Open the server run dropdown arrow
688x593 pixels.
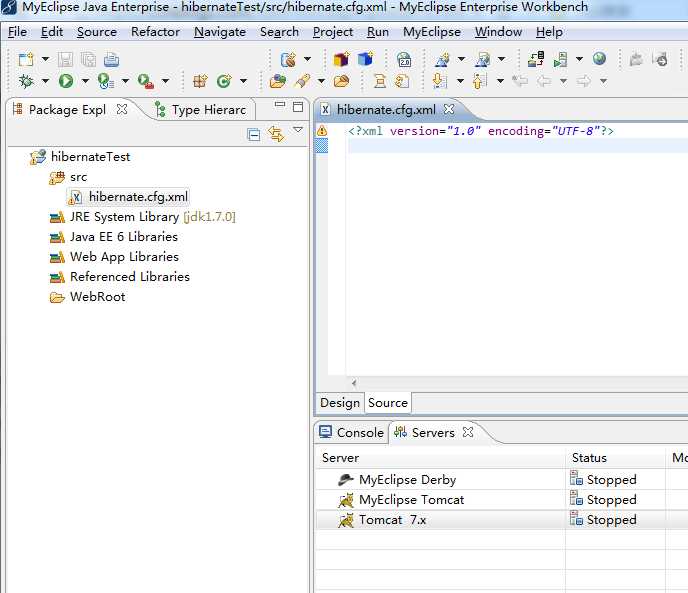pos(579,59)
